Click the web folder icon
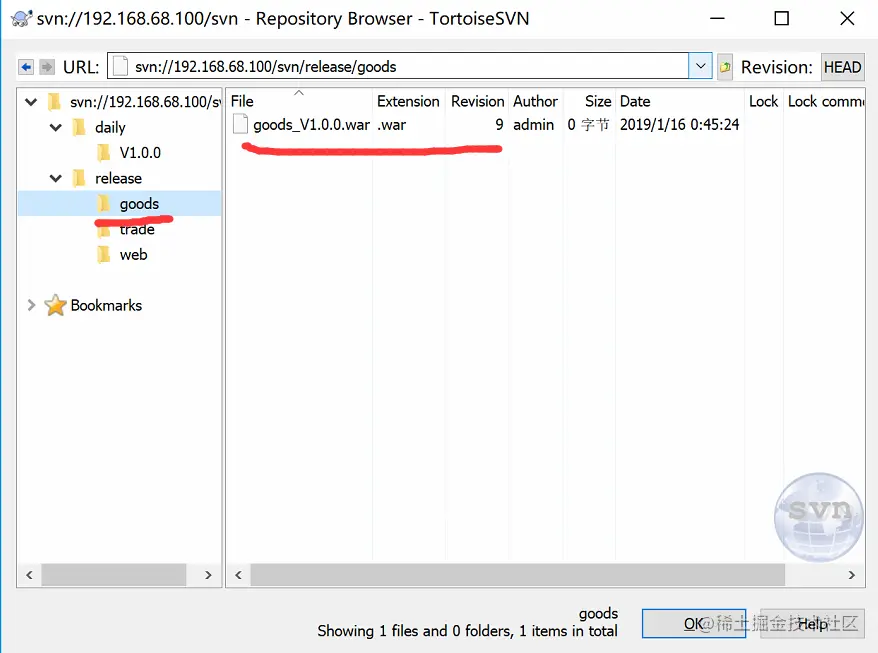 click(104, 254)
